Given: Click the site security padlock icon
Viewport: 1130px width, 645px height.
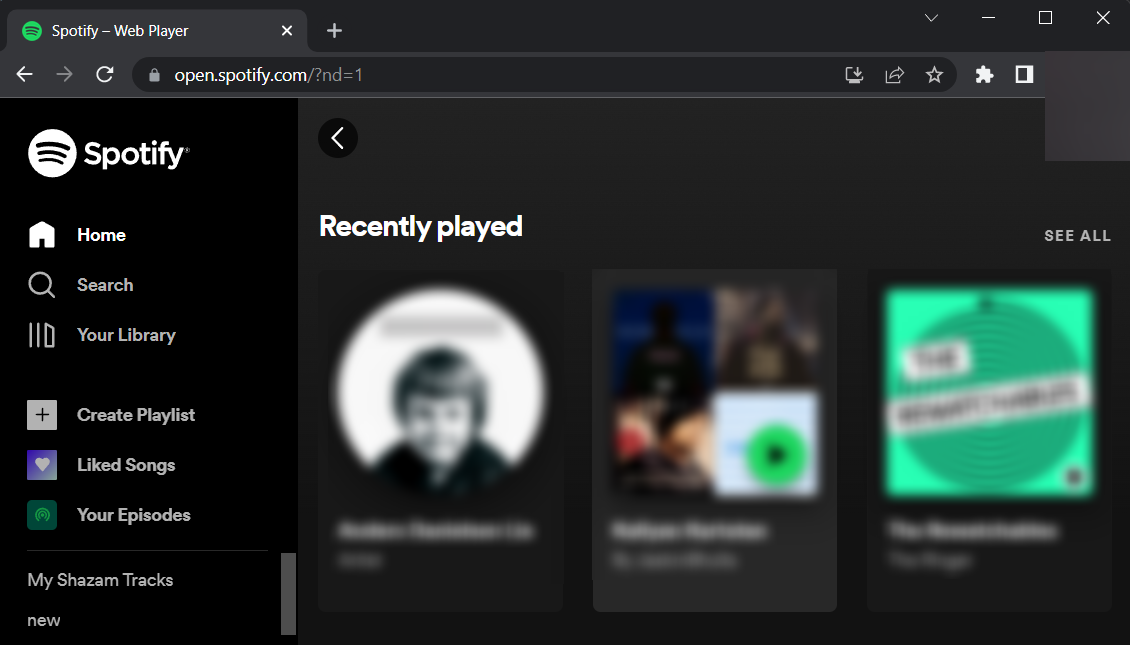Looking at the screenshot, I should point(153,74).
